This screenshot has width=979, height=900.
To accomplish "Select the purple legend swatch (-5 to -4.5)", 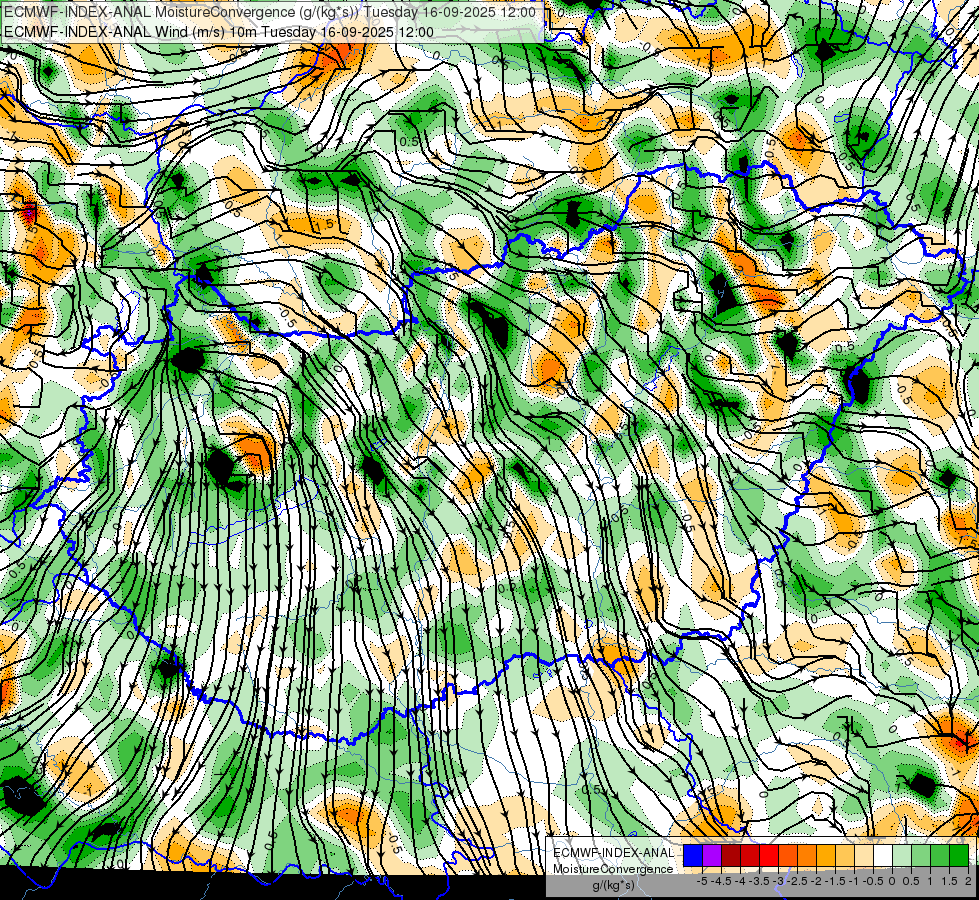I will [712, 855].
